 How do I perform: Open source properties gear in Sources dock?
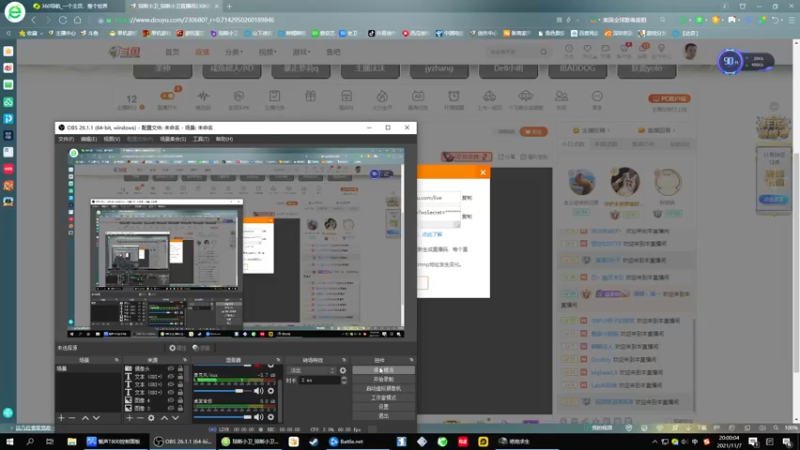point(151,418)
